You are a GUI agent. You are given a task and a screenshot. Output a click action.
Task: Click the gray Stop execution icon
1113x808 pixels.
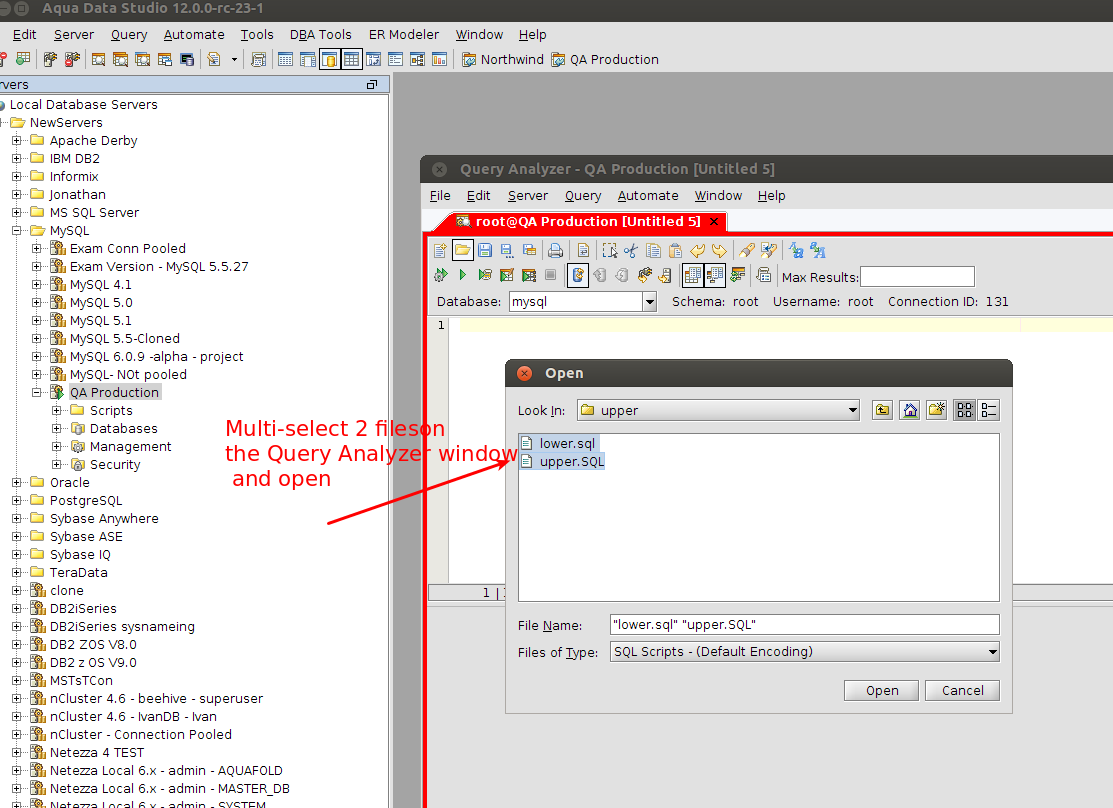pos(550,275)
